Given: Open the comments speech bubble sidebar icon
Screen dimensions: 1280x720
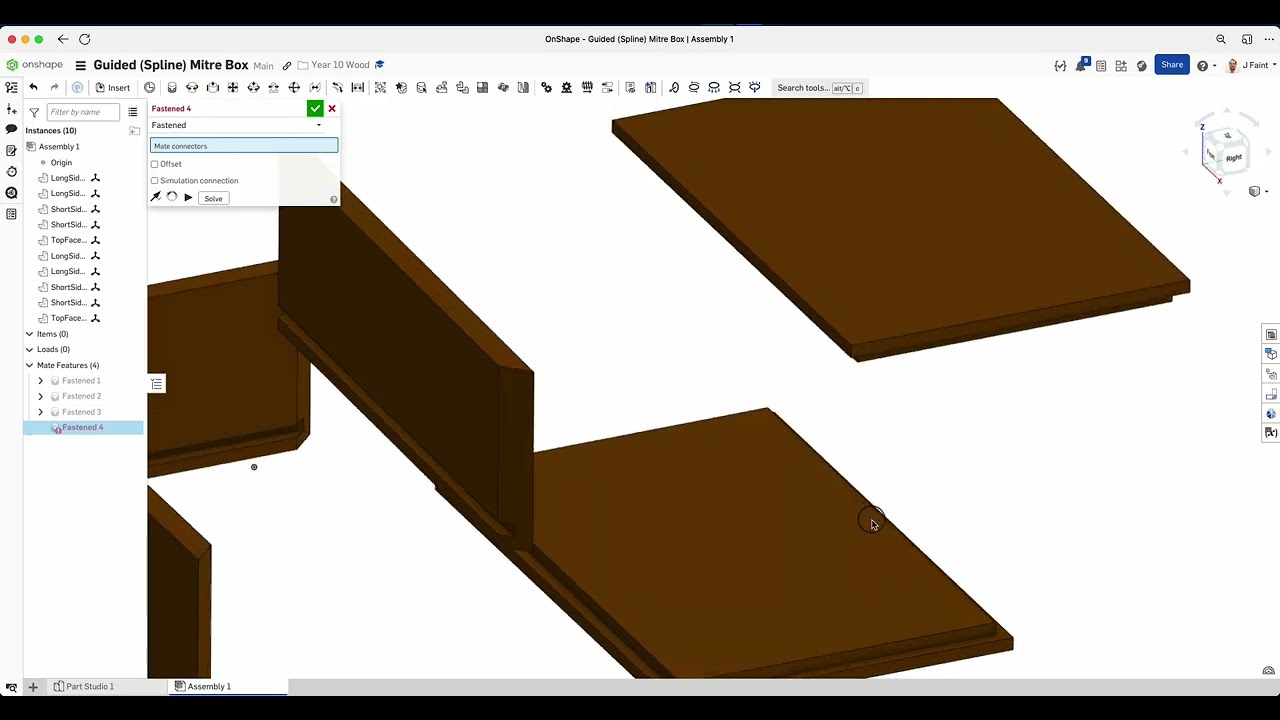Looking at the screenshot, I should tap(11, 130).
